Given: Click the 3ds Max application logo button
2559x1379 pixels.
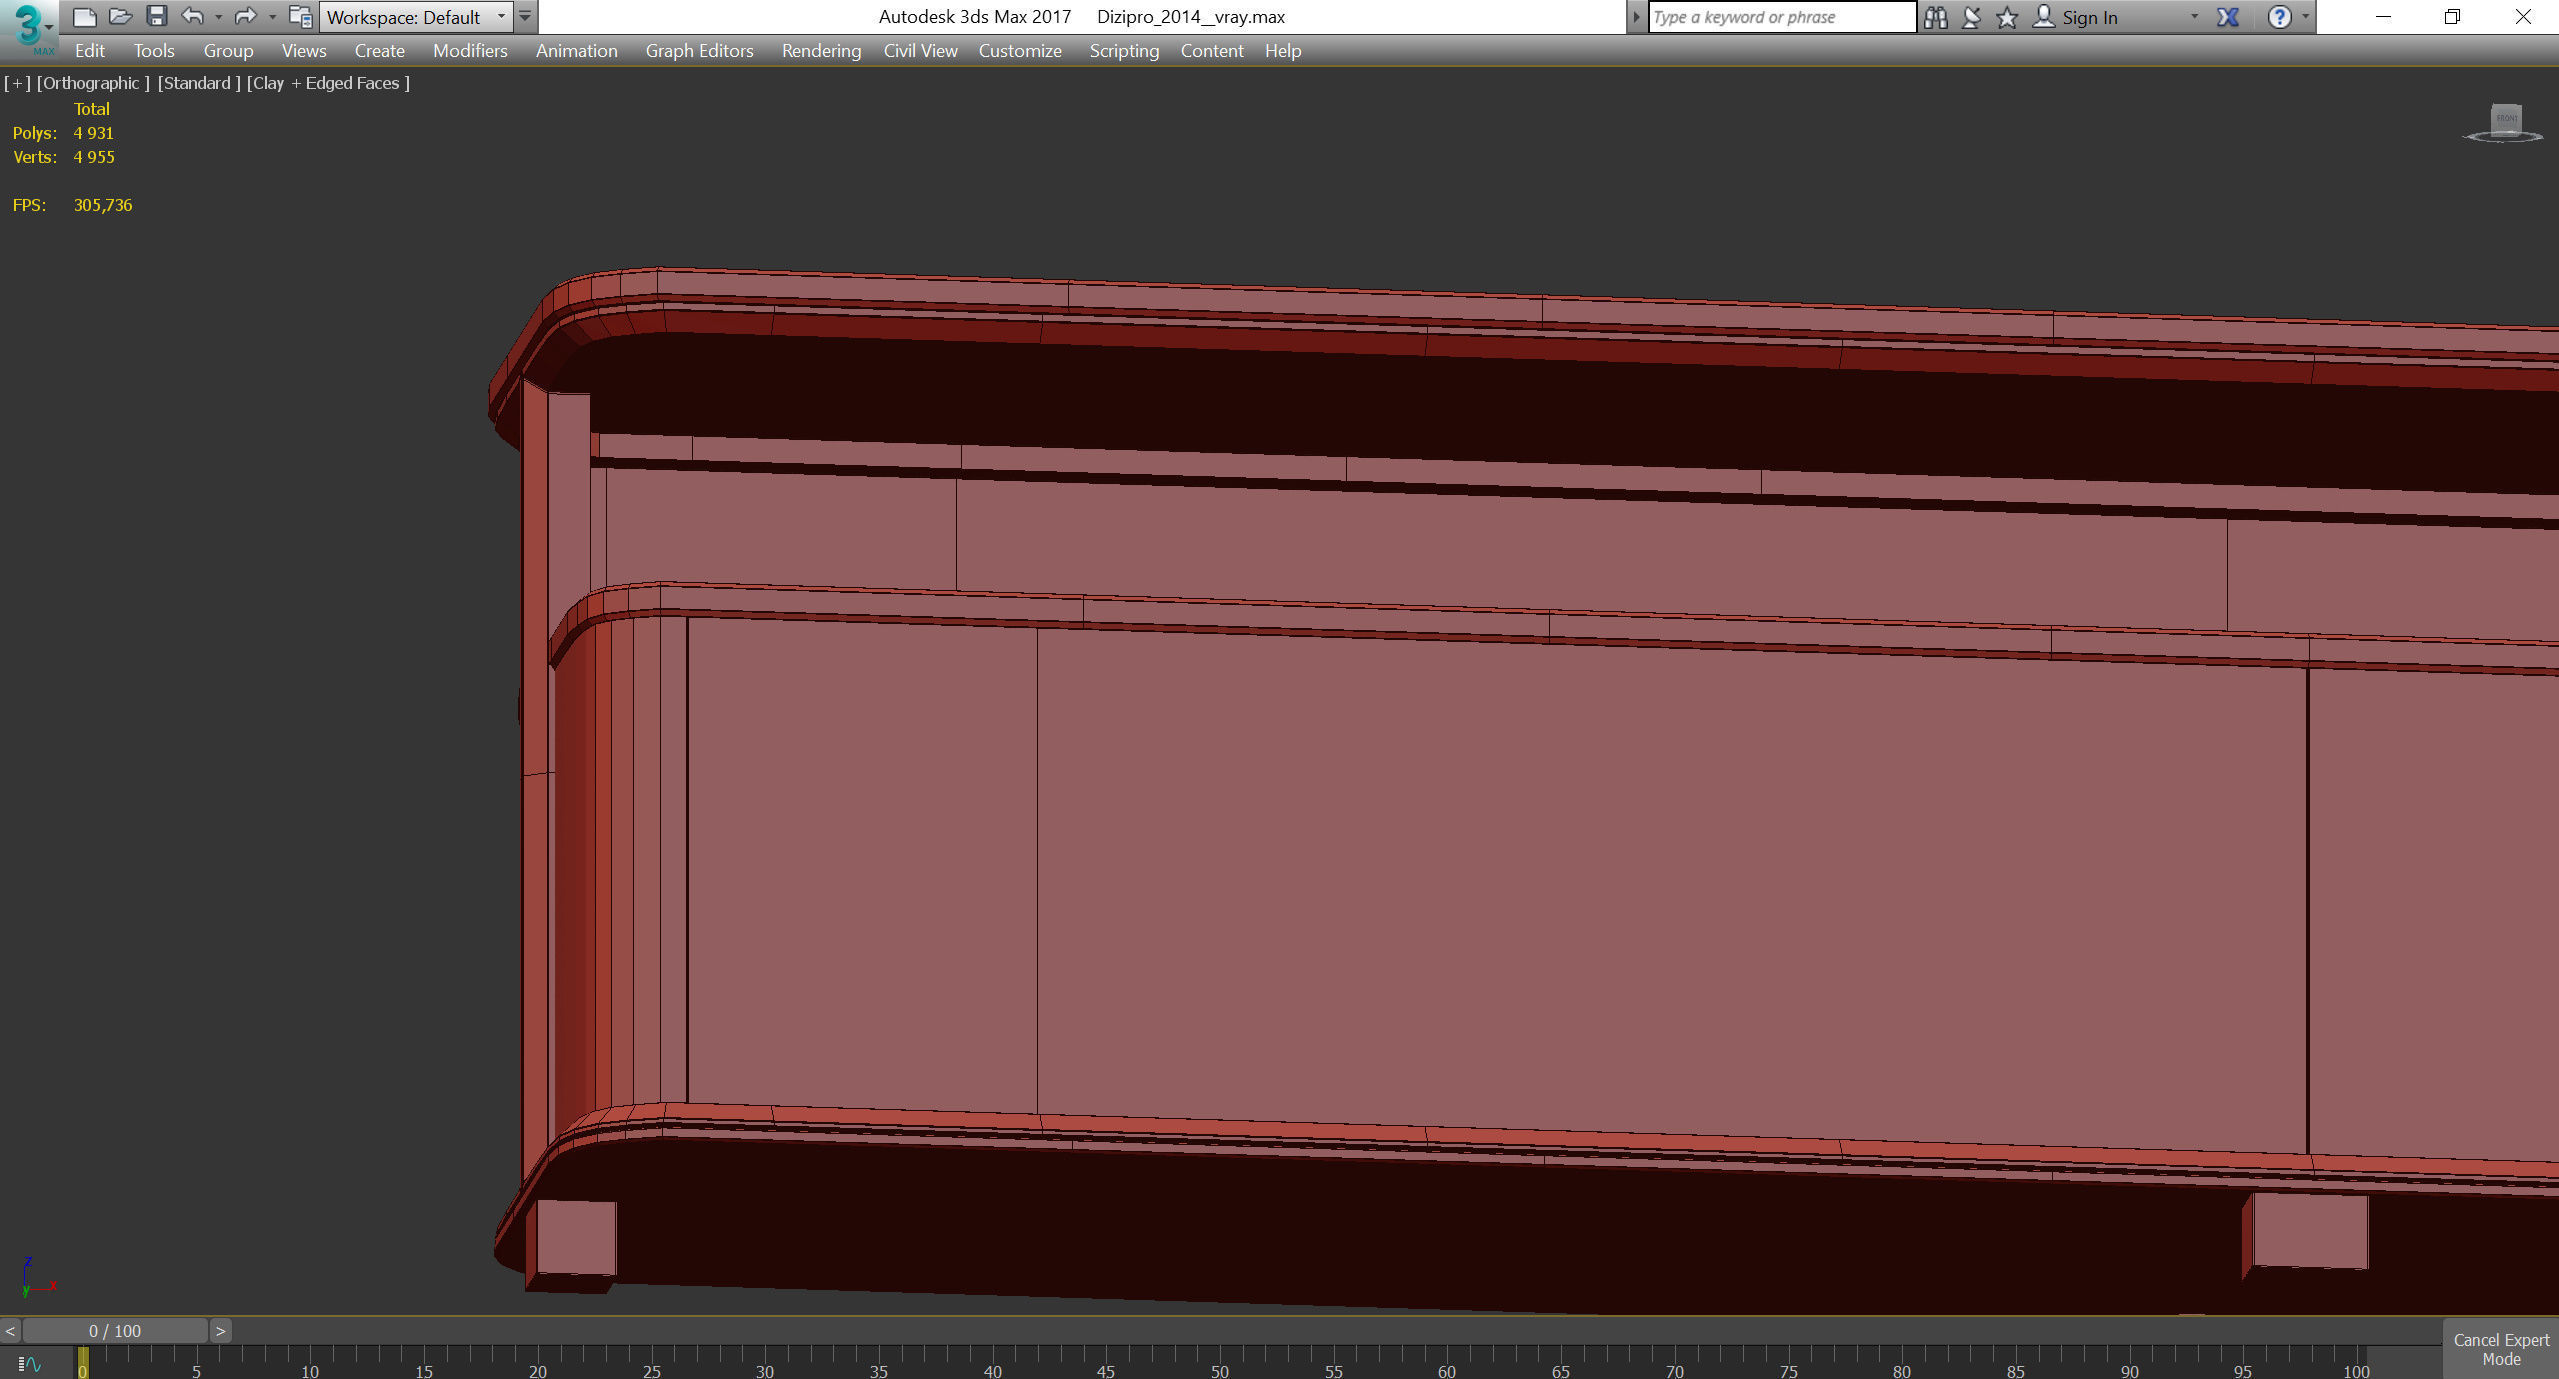Looking at the screenshot, I should 30,28.
